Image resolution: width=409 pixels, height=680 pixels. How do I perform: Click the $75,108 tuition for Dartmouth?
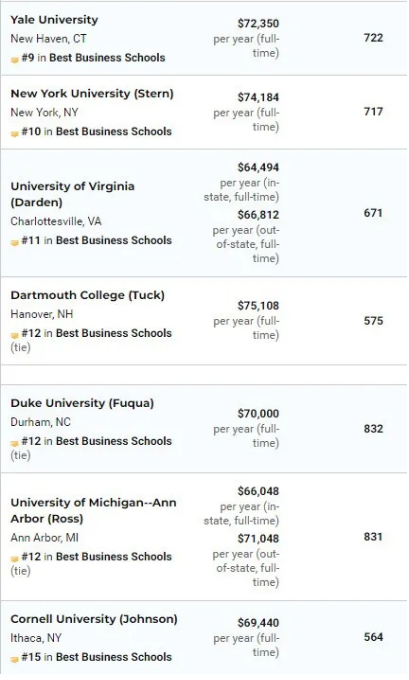[x=258, y=306]
